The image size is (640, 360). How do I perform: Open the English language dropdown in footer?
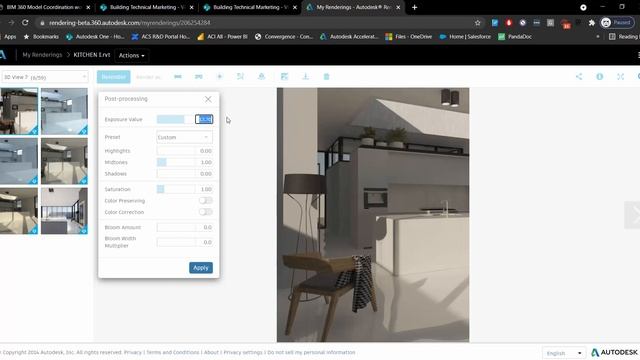point(564,353)
